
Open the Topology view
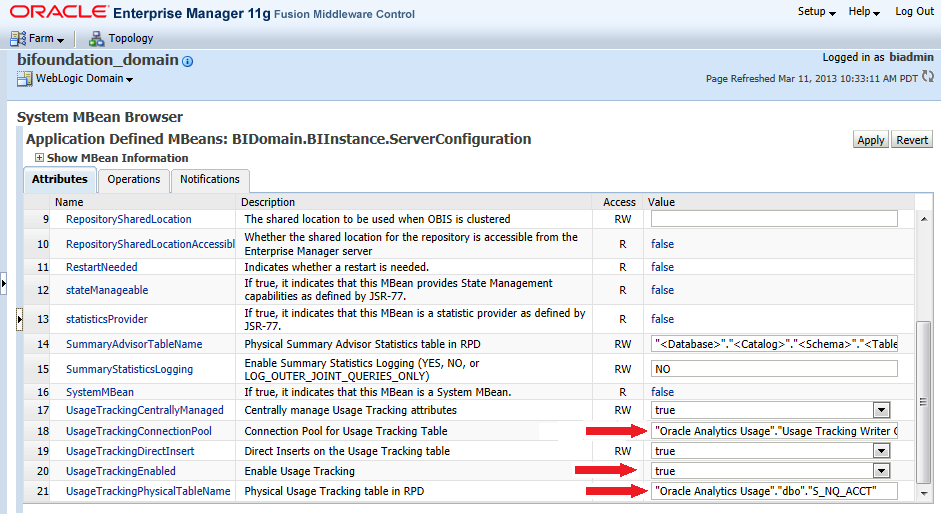131,38
